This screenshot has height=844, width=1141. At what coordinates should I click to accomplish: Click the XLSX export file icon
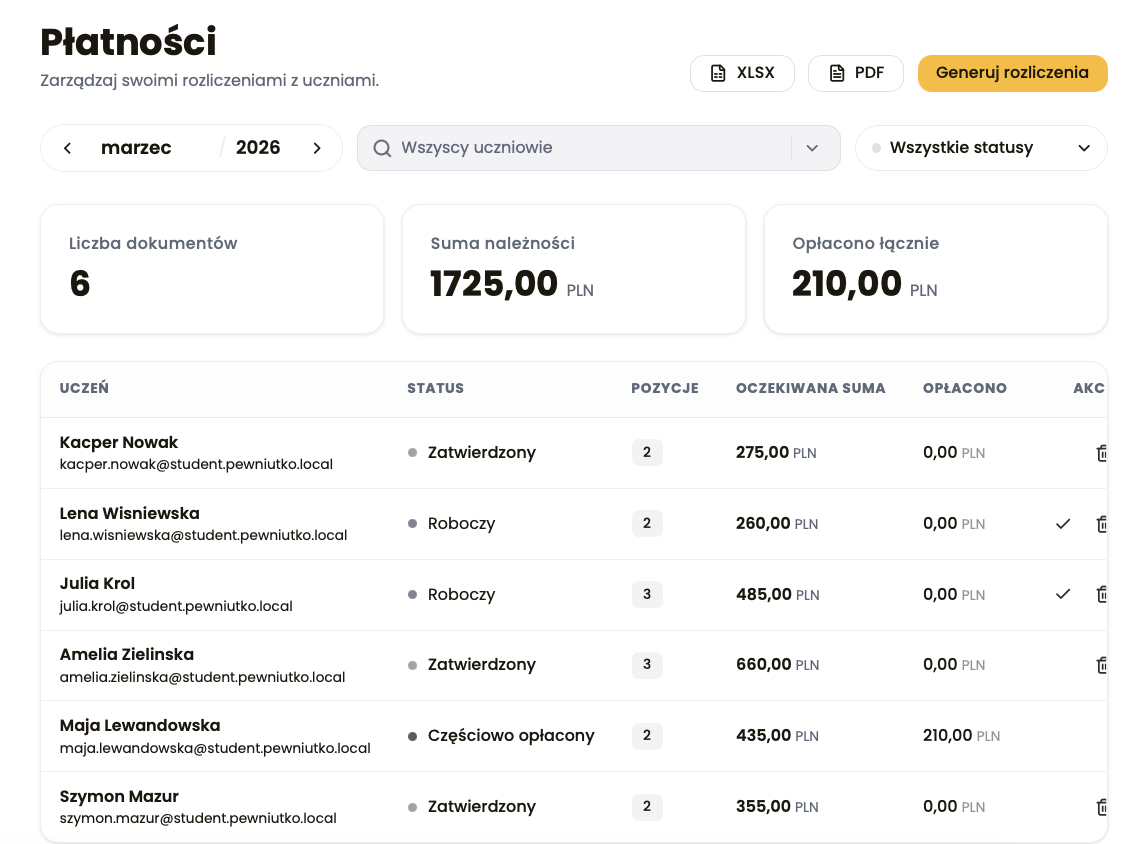pyautogui.click(x=716, y=72)
